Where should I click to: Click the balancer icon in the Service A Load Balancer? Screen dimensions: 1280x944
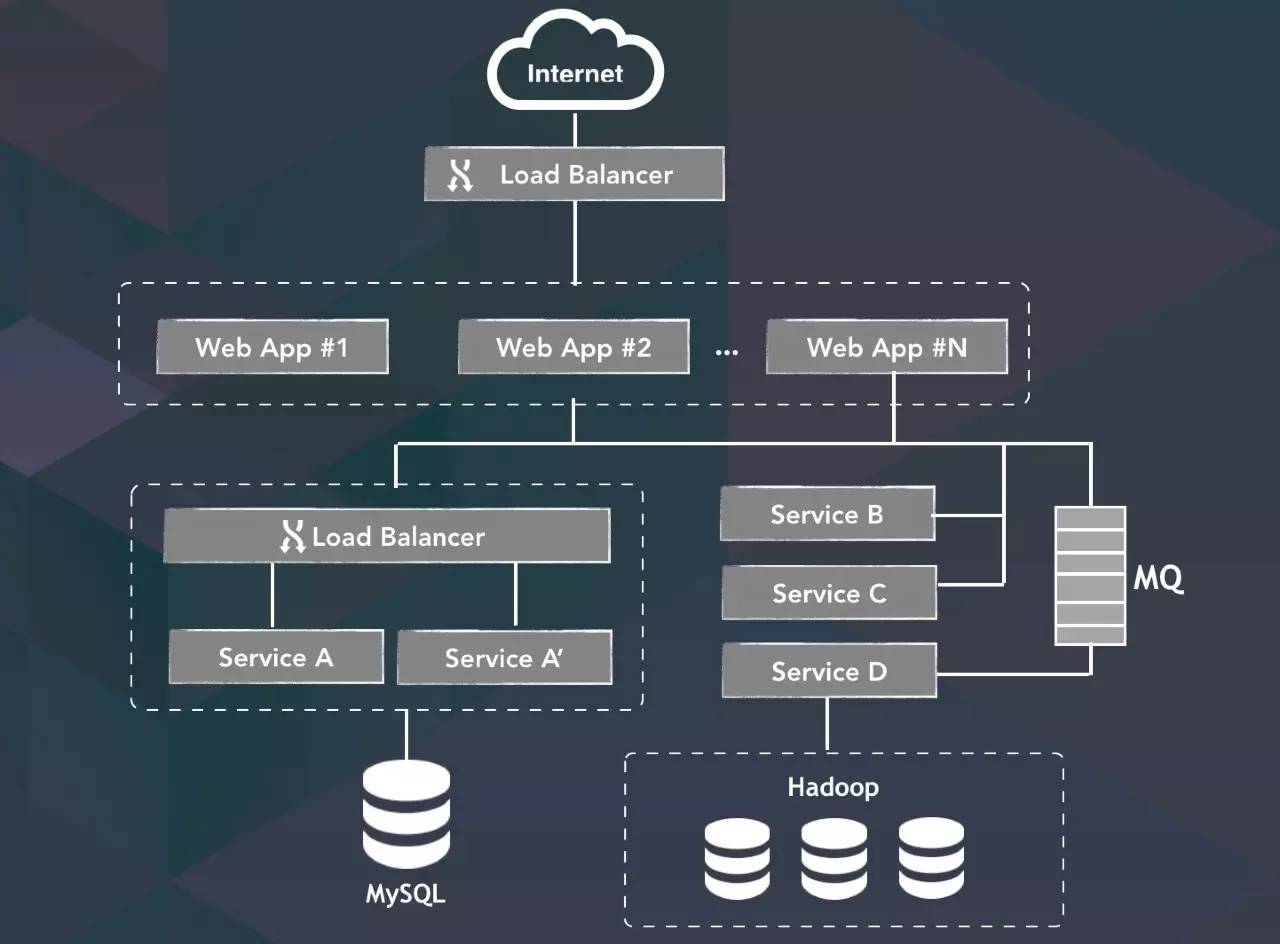point(292,537)
